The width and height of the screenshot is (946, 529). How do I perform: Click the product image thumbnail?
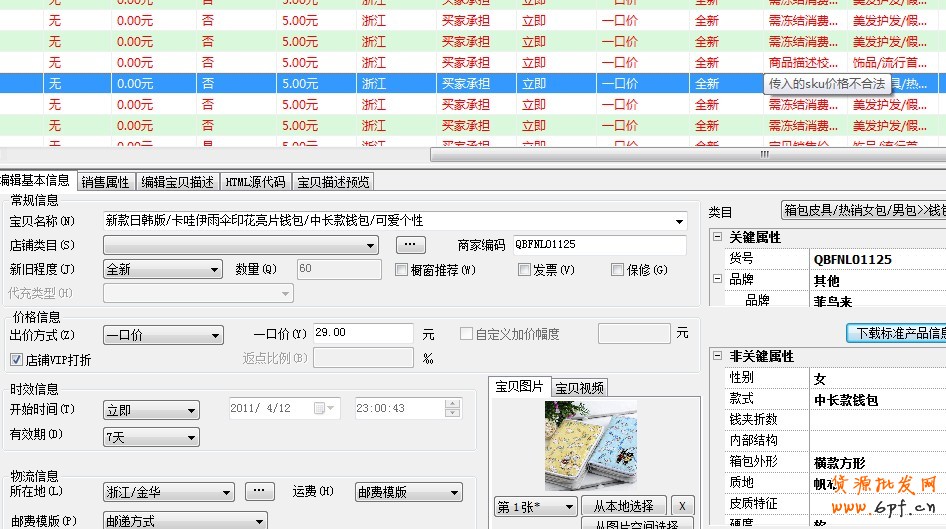pos(590,445)
